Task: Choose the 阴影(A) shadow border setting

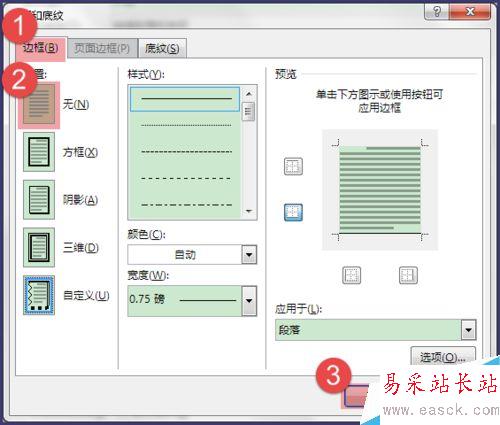Action: pyautogui.click(x=39, y=200)
